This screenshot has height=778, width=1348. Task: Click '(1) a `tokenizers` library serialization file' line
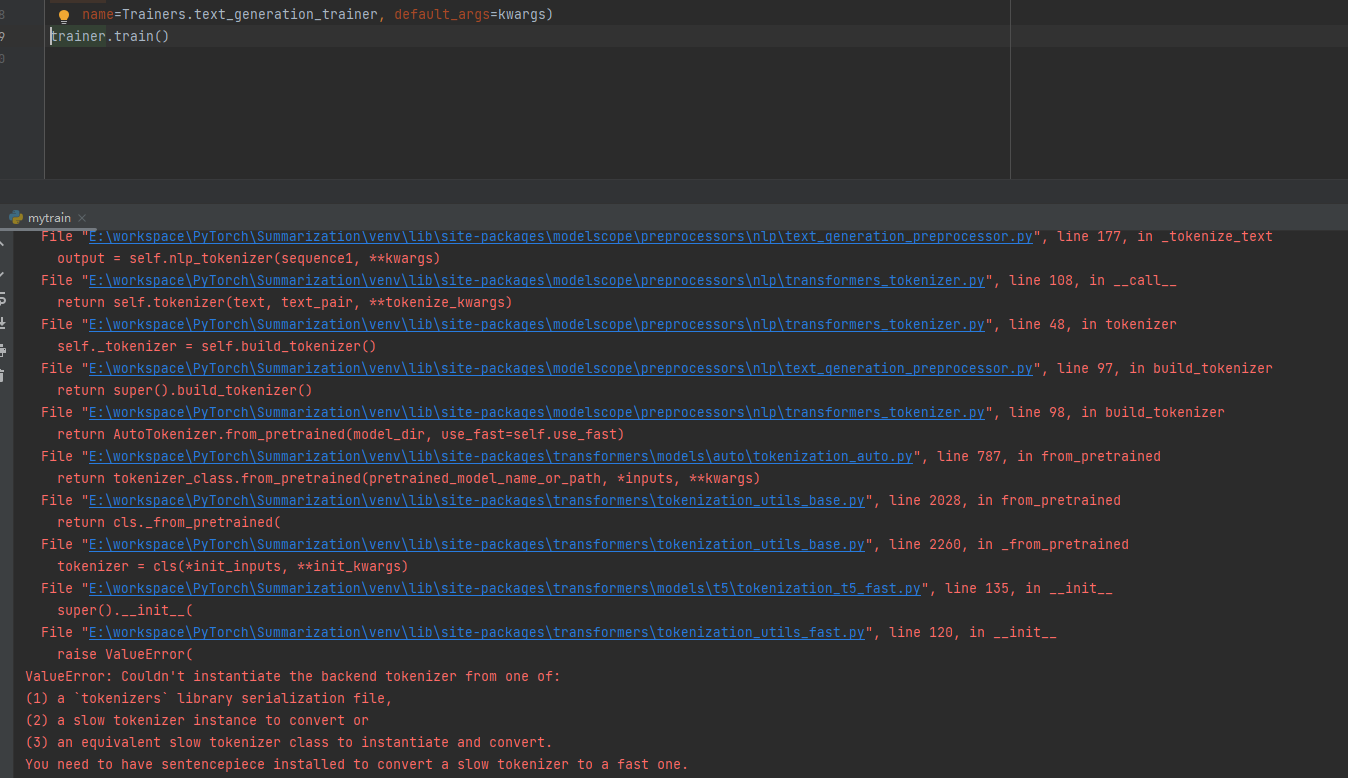209,699
